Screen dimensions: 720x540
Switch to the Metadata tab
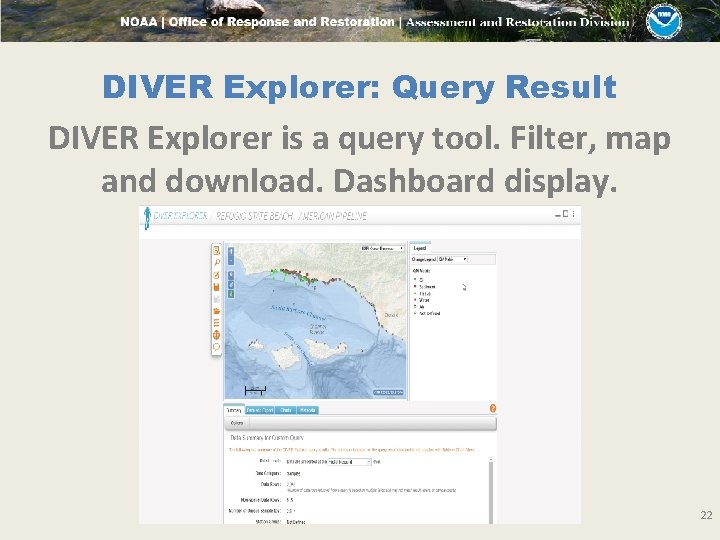pyautogui.click(x=308, y=410)
